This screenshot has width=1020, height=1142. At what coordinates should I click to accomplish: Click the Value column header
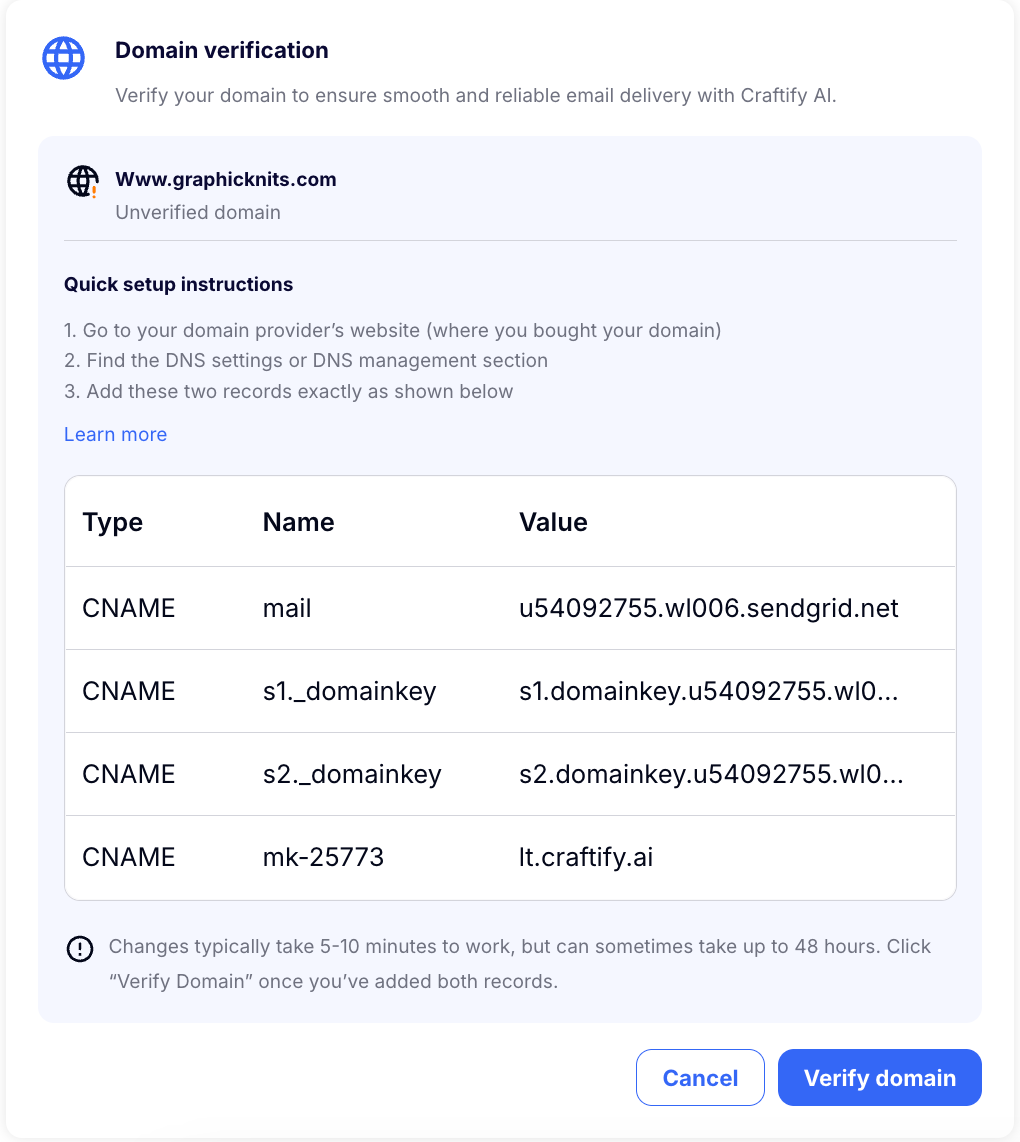(x=554, y=522)
